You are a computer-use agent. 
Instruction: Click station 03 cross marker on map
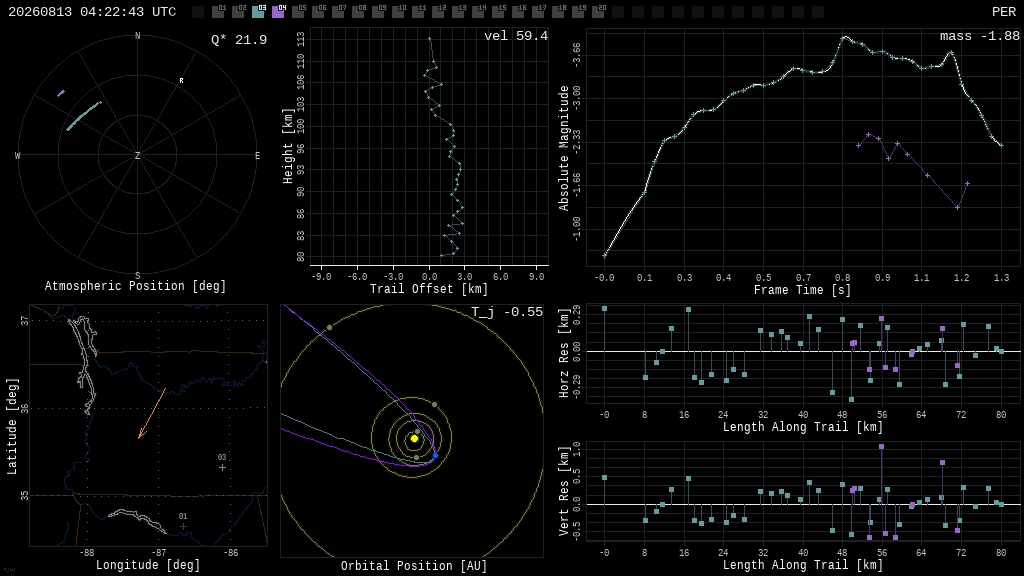(x=222, y=468)
